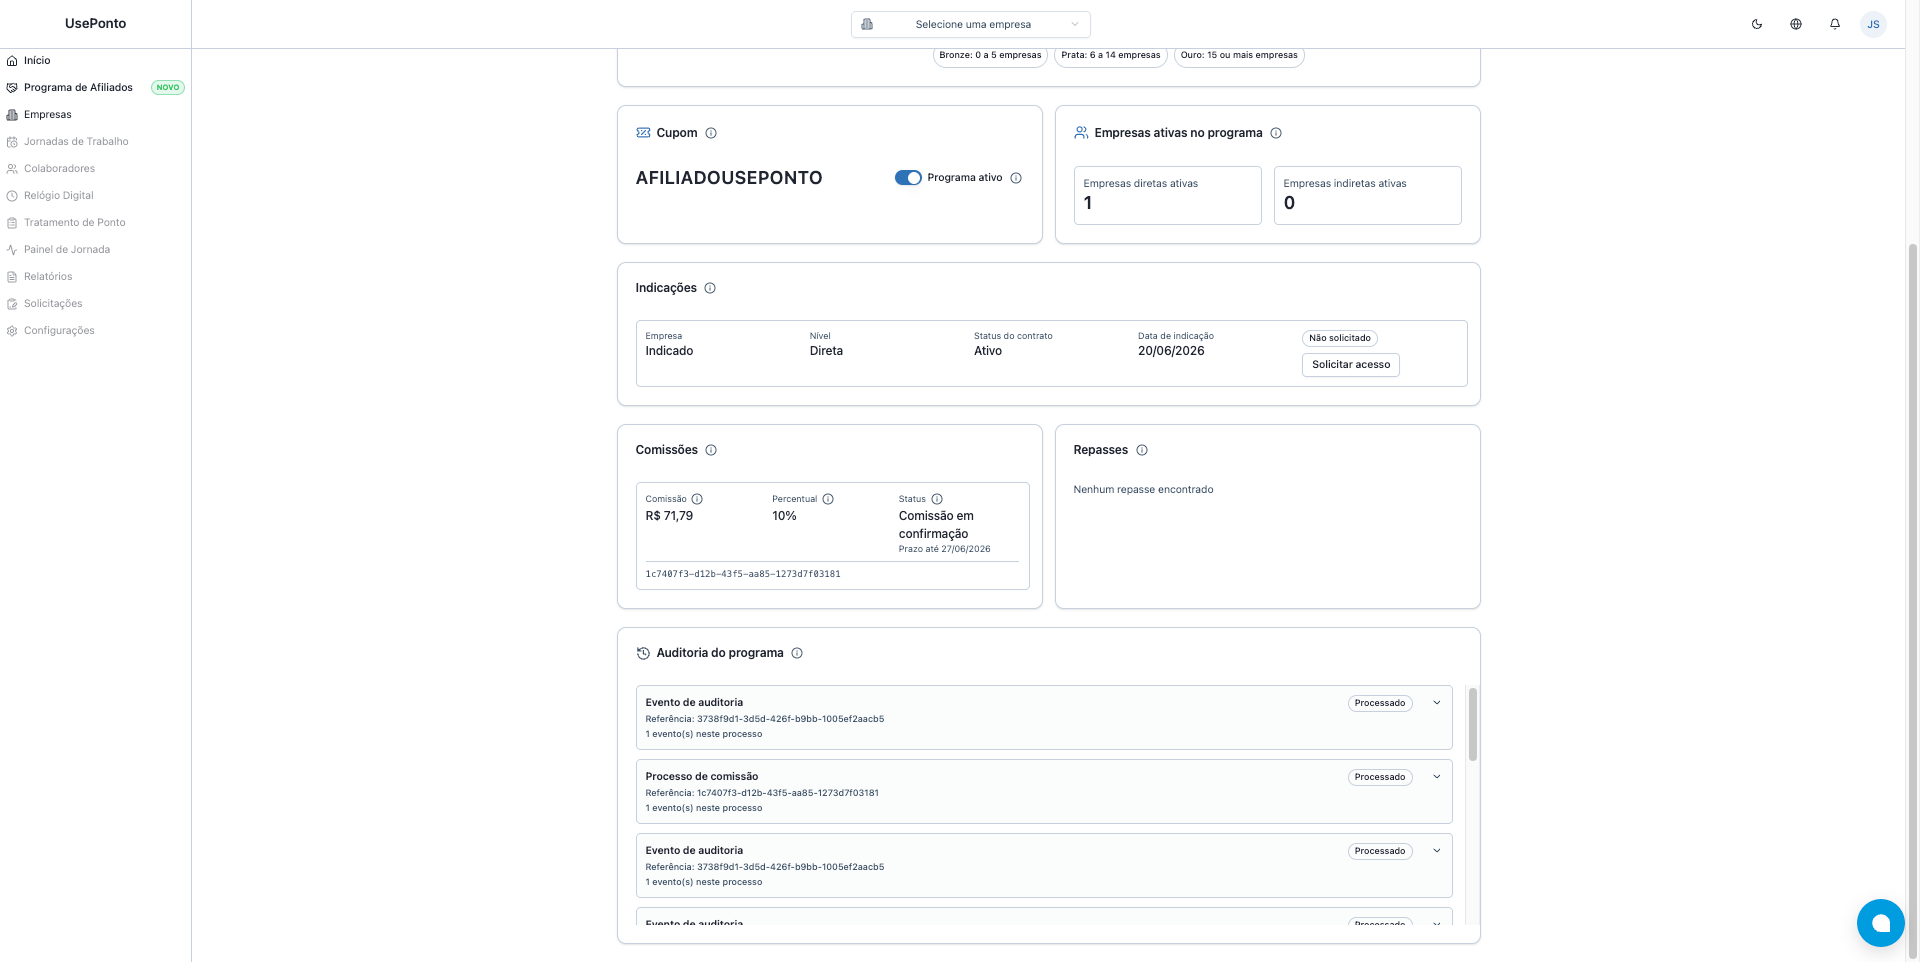1920x962 pixels.
Task: Click the Bronze: 0 a 5 empresas chip
Action: [990, 55]
